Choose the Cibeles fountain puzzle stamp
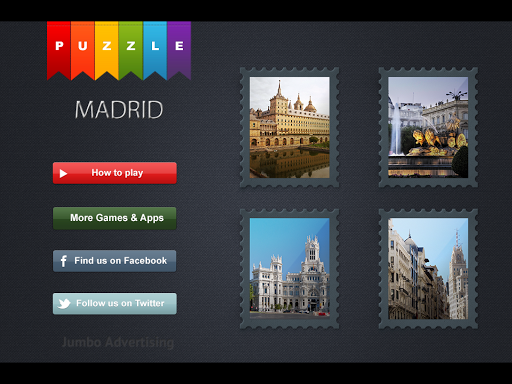Screen dimensions: 512x384 [428, 127]
